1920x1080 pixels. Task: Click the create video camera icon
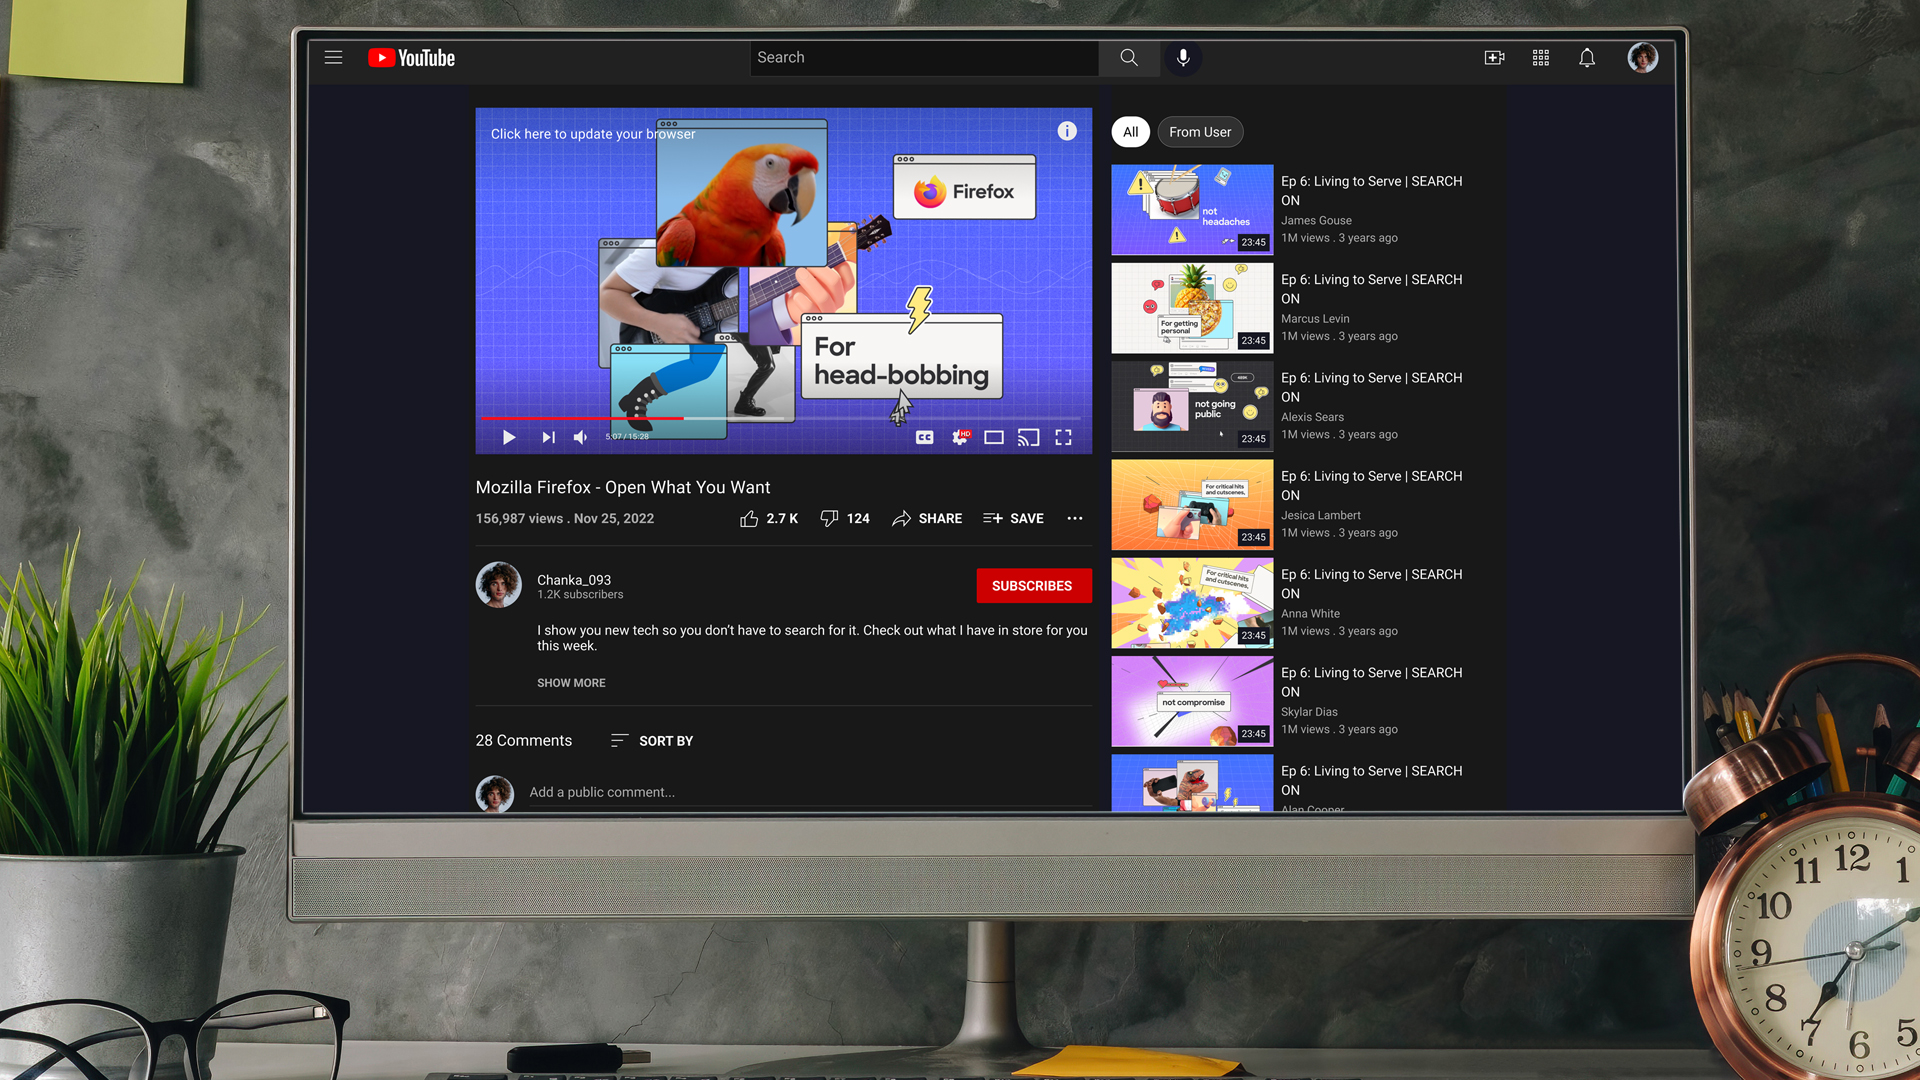tap(1494, 58)
